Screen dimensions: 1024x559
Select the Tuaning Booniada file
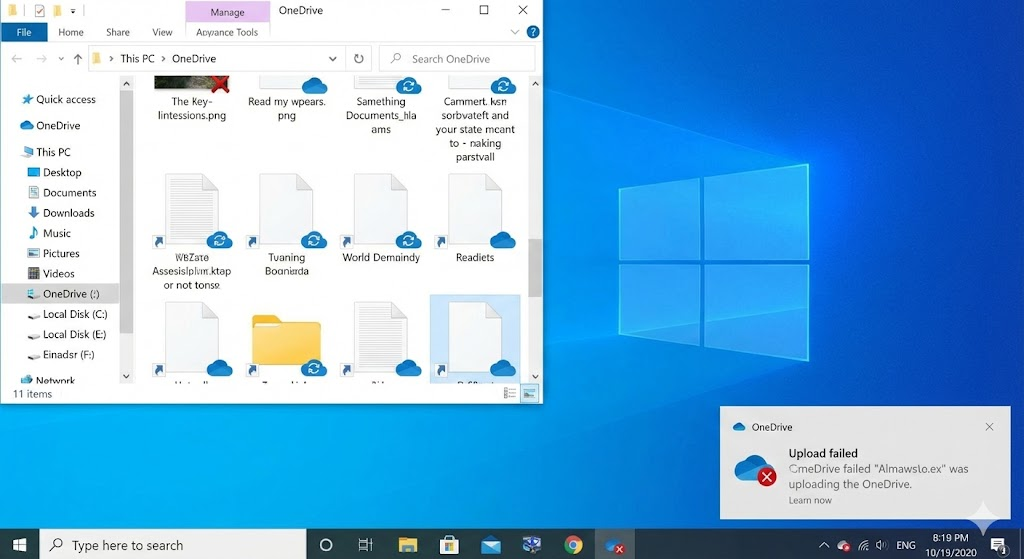click(287, 225)
